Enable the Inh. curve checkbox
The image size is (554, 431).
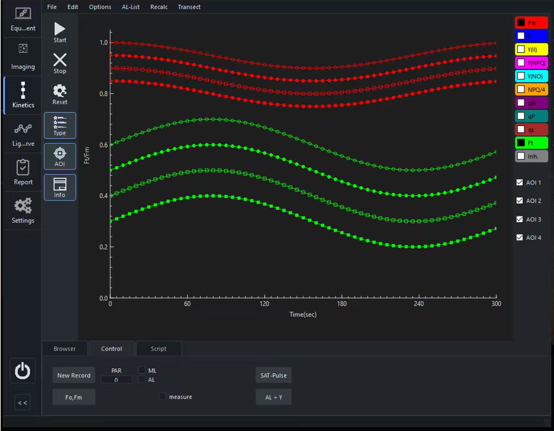pos(521,156)
